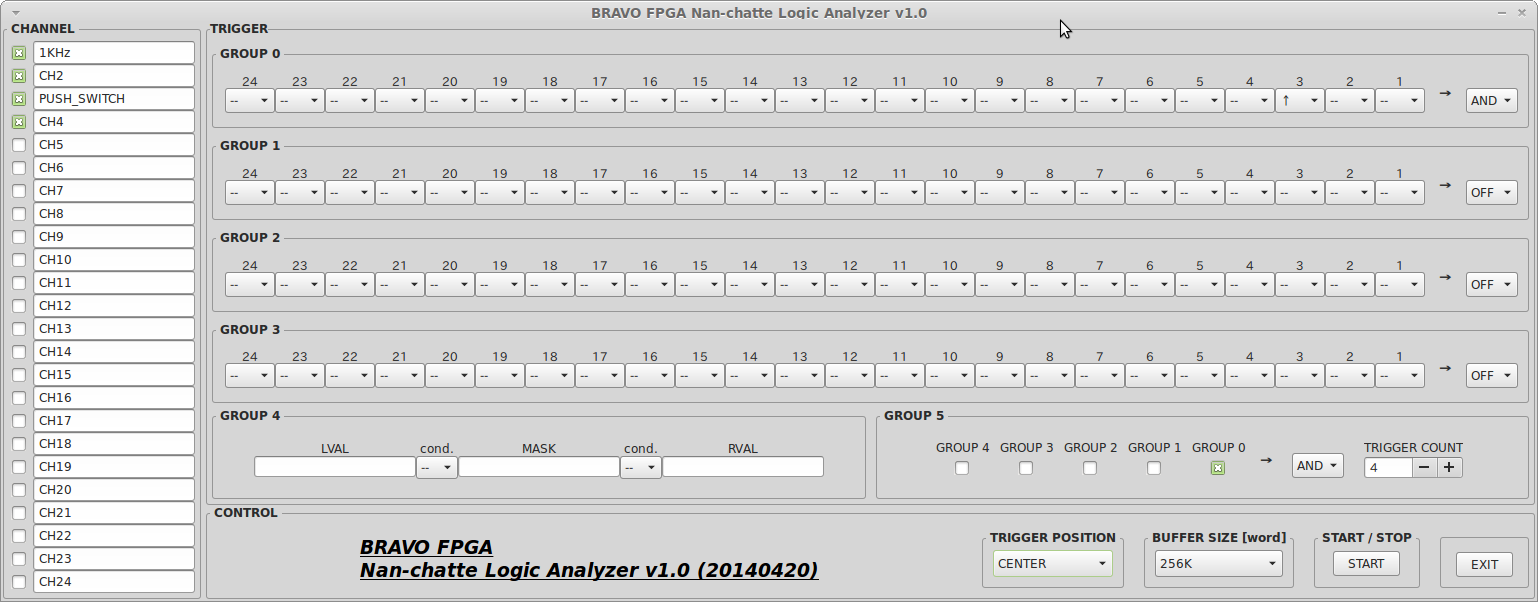This screenshot has height=602, width=1538.
Task: Open the Group 1 OFF dropdown
Action: pos(1491,192)
